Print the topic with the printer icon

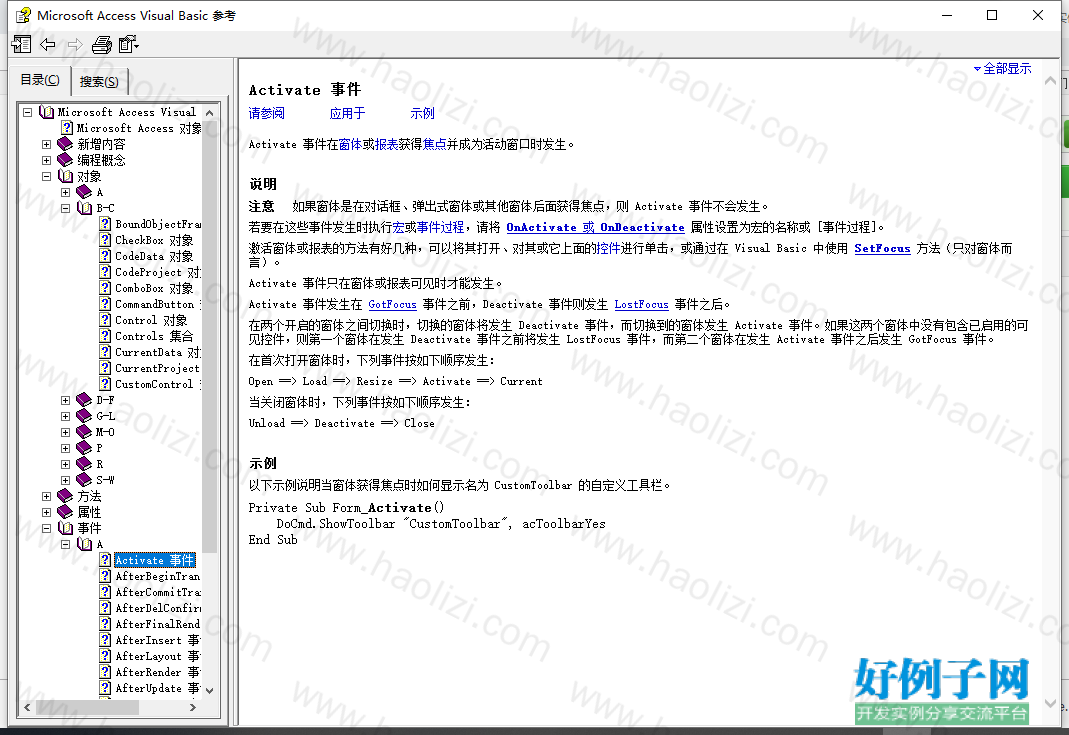coord(102,44)
